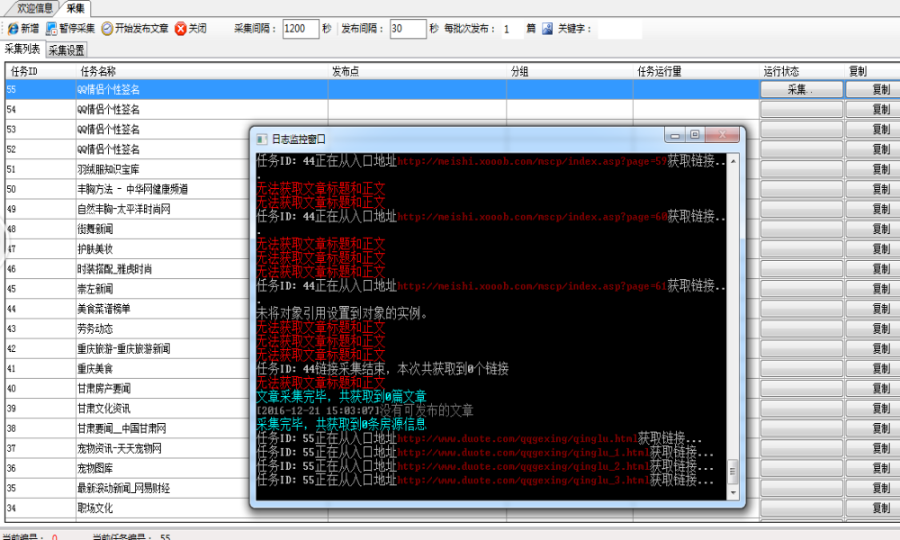
Task: Click the icon left of 关键字 label
Action: pyautogui.click(x=547, y=28)
